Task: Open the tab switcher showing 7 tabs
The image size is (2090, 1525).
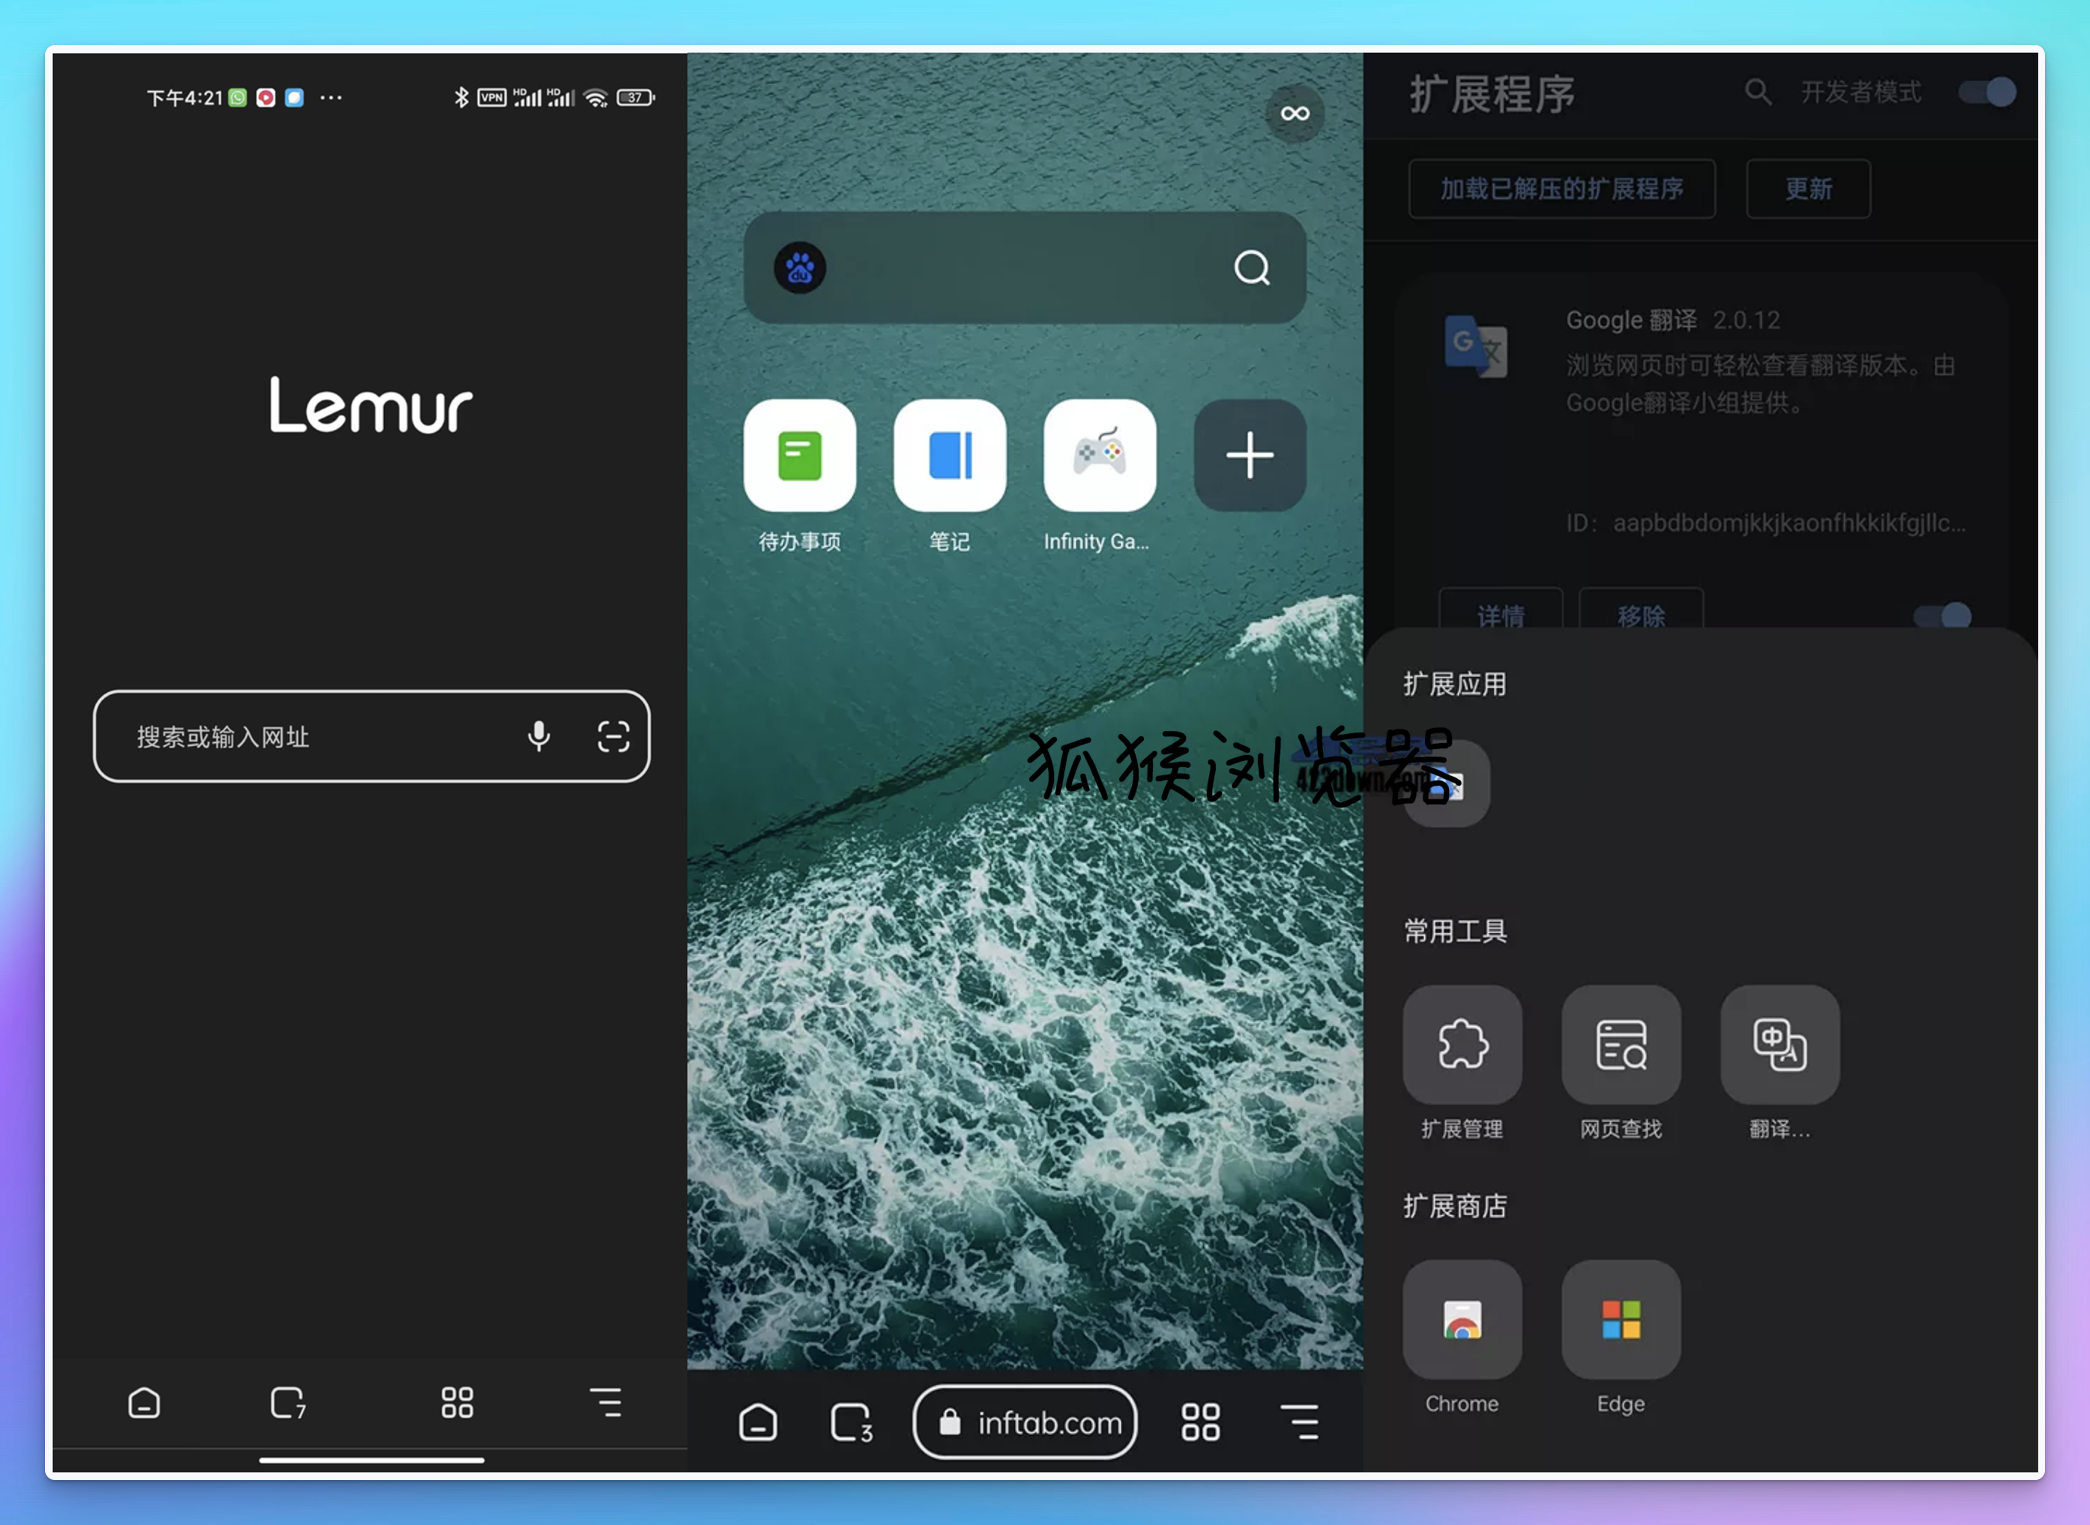Action: [x=286, y=1403]
